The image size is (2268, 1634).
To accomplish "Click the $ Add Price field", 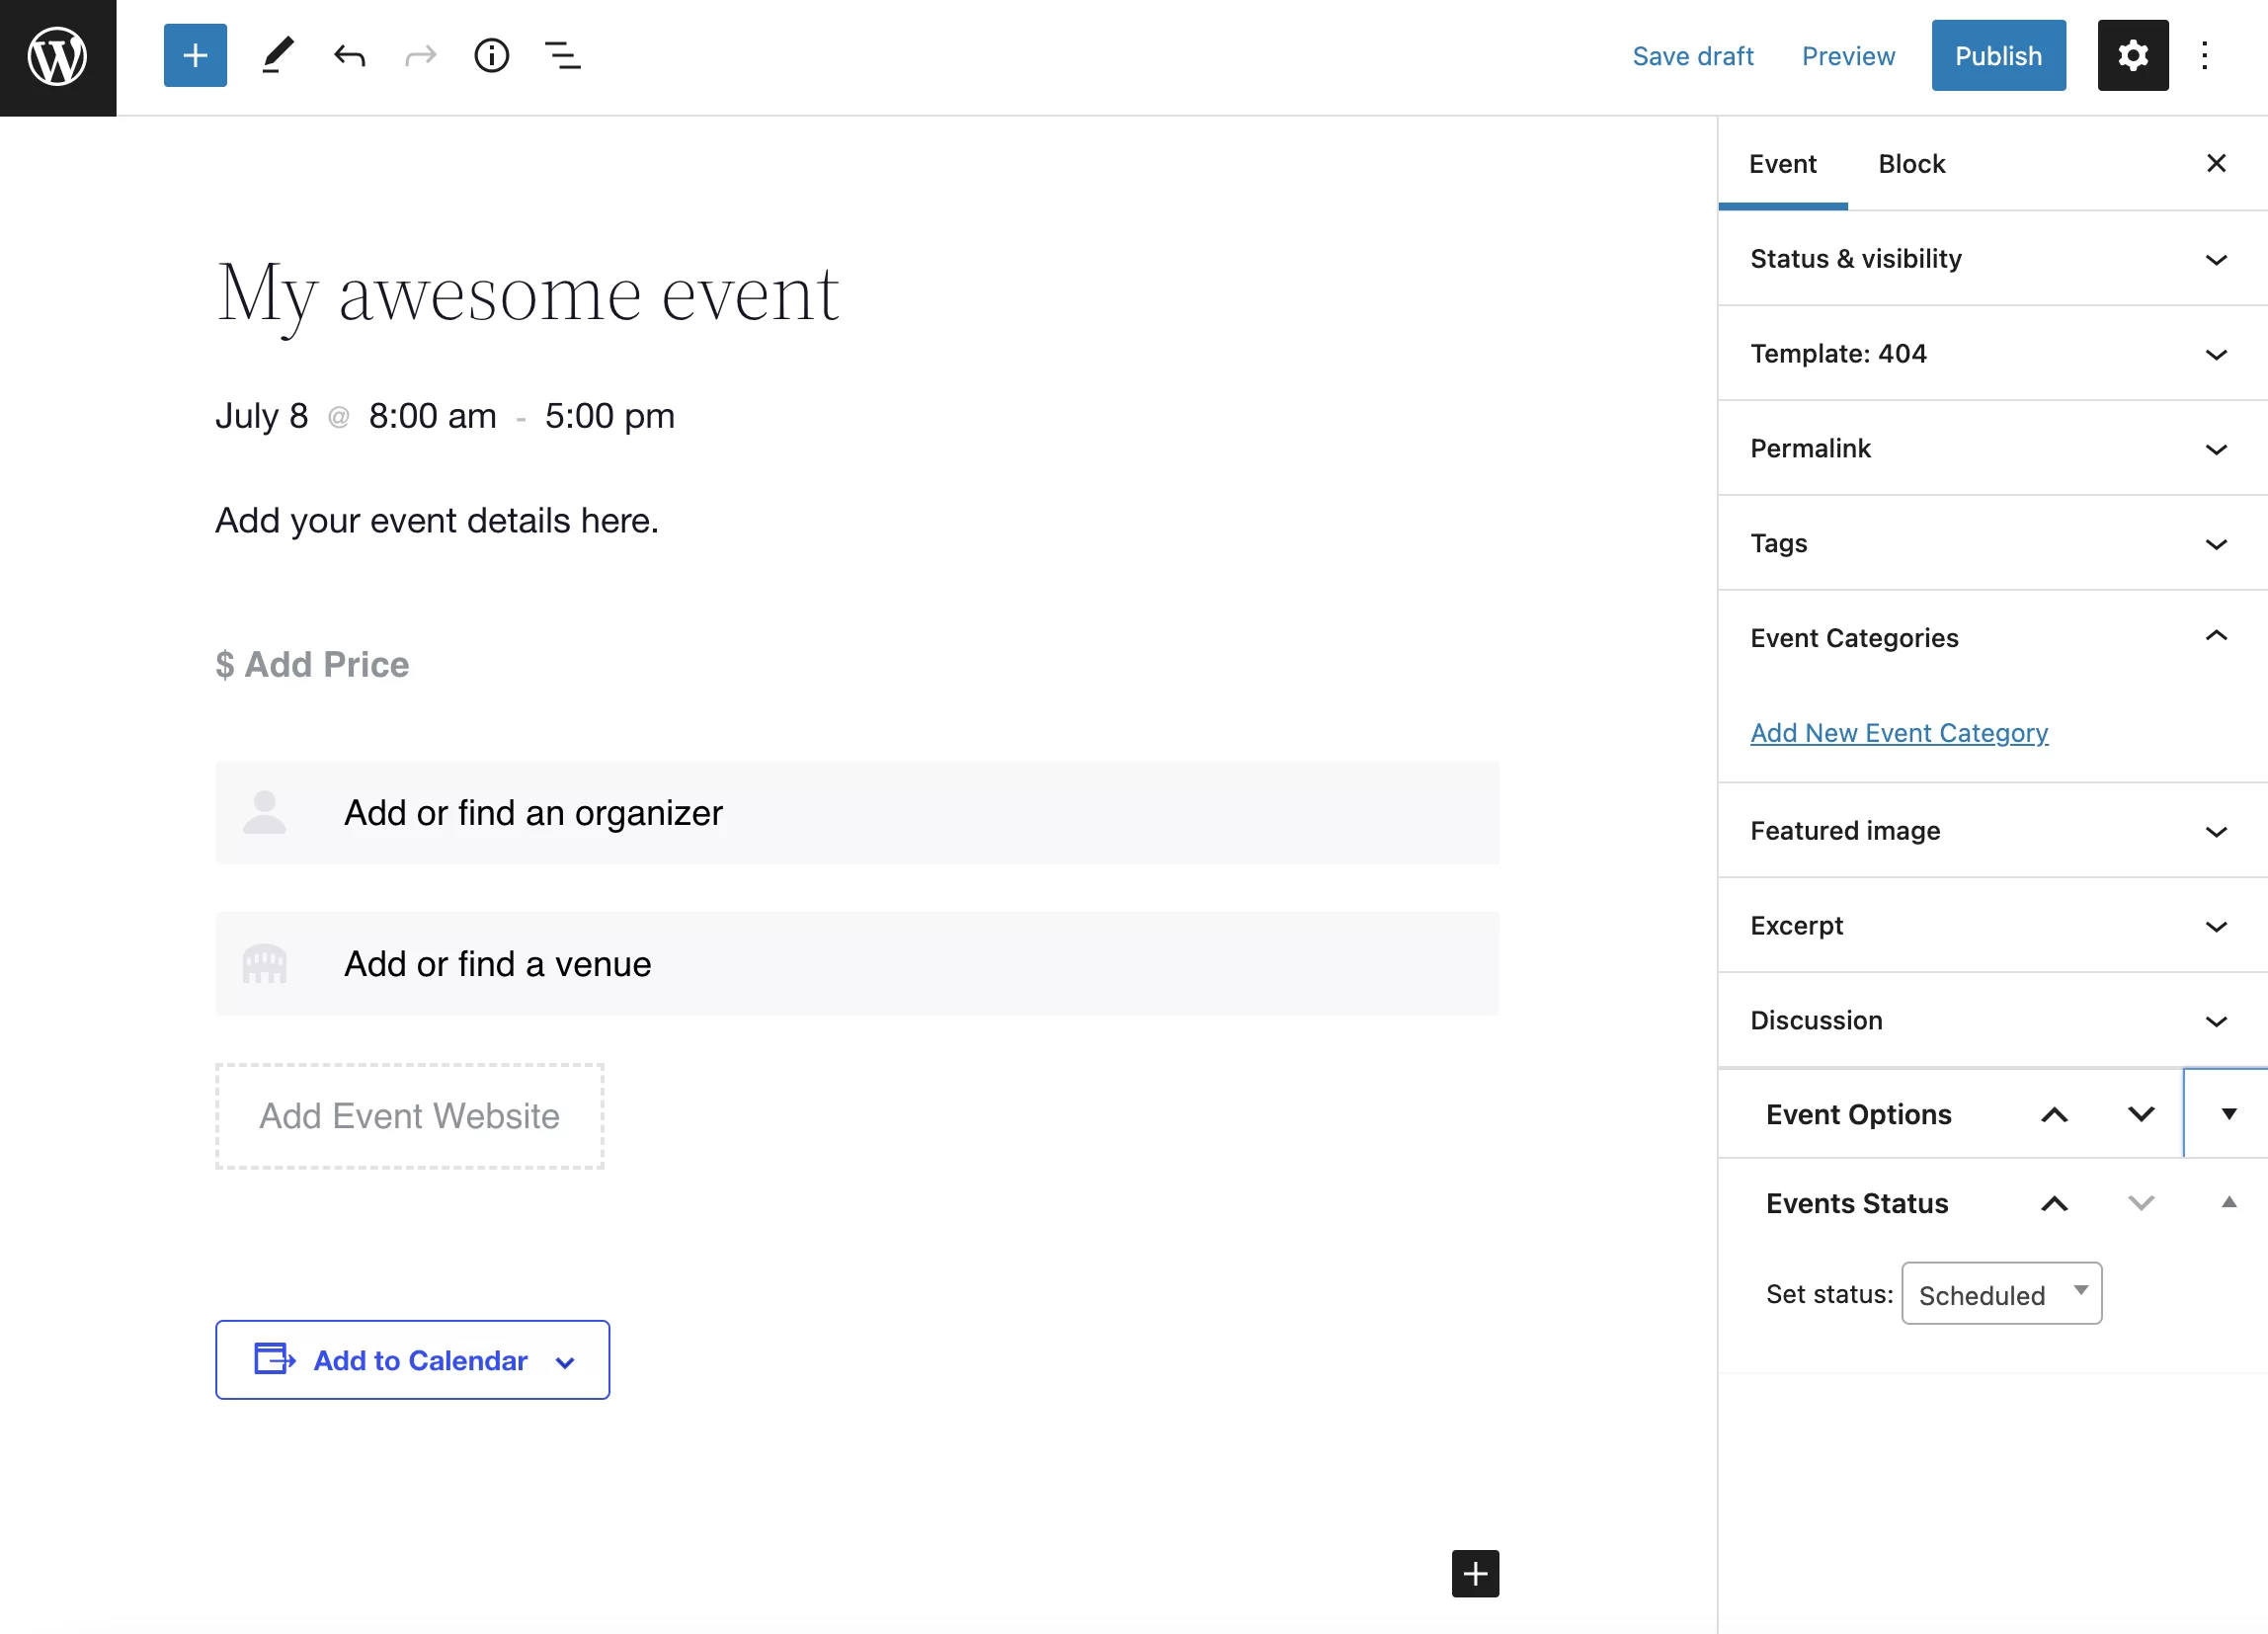I will 312,665.
